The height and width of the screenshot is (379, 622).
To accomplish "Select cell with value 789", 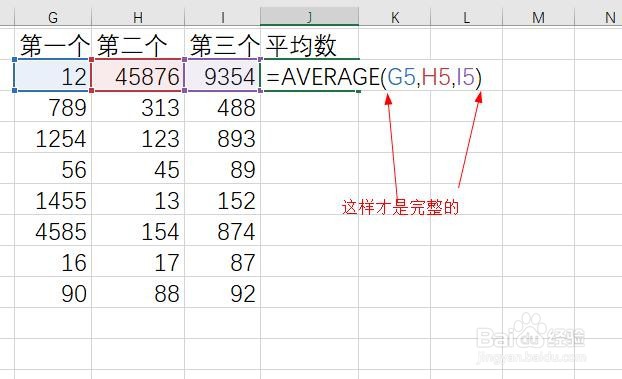I will click(53, 106).
